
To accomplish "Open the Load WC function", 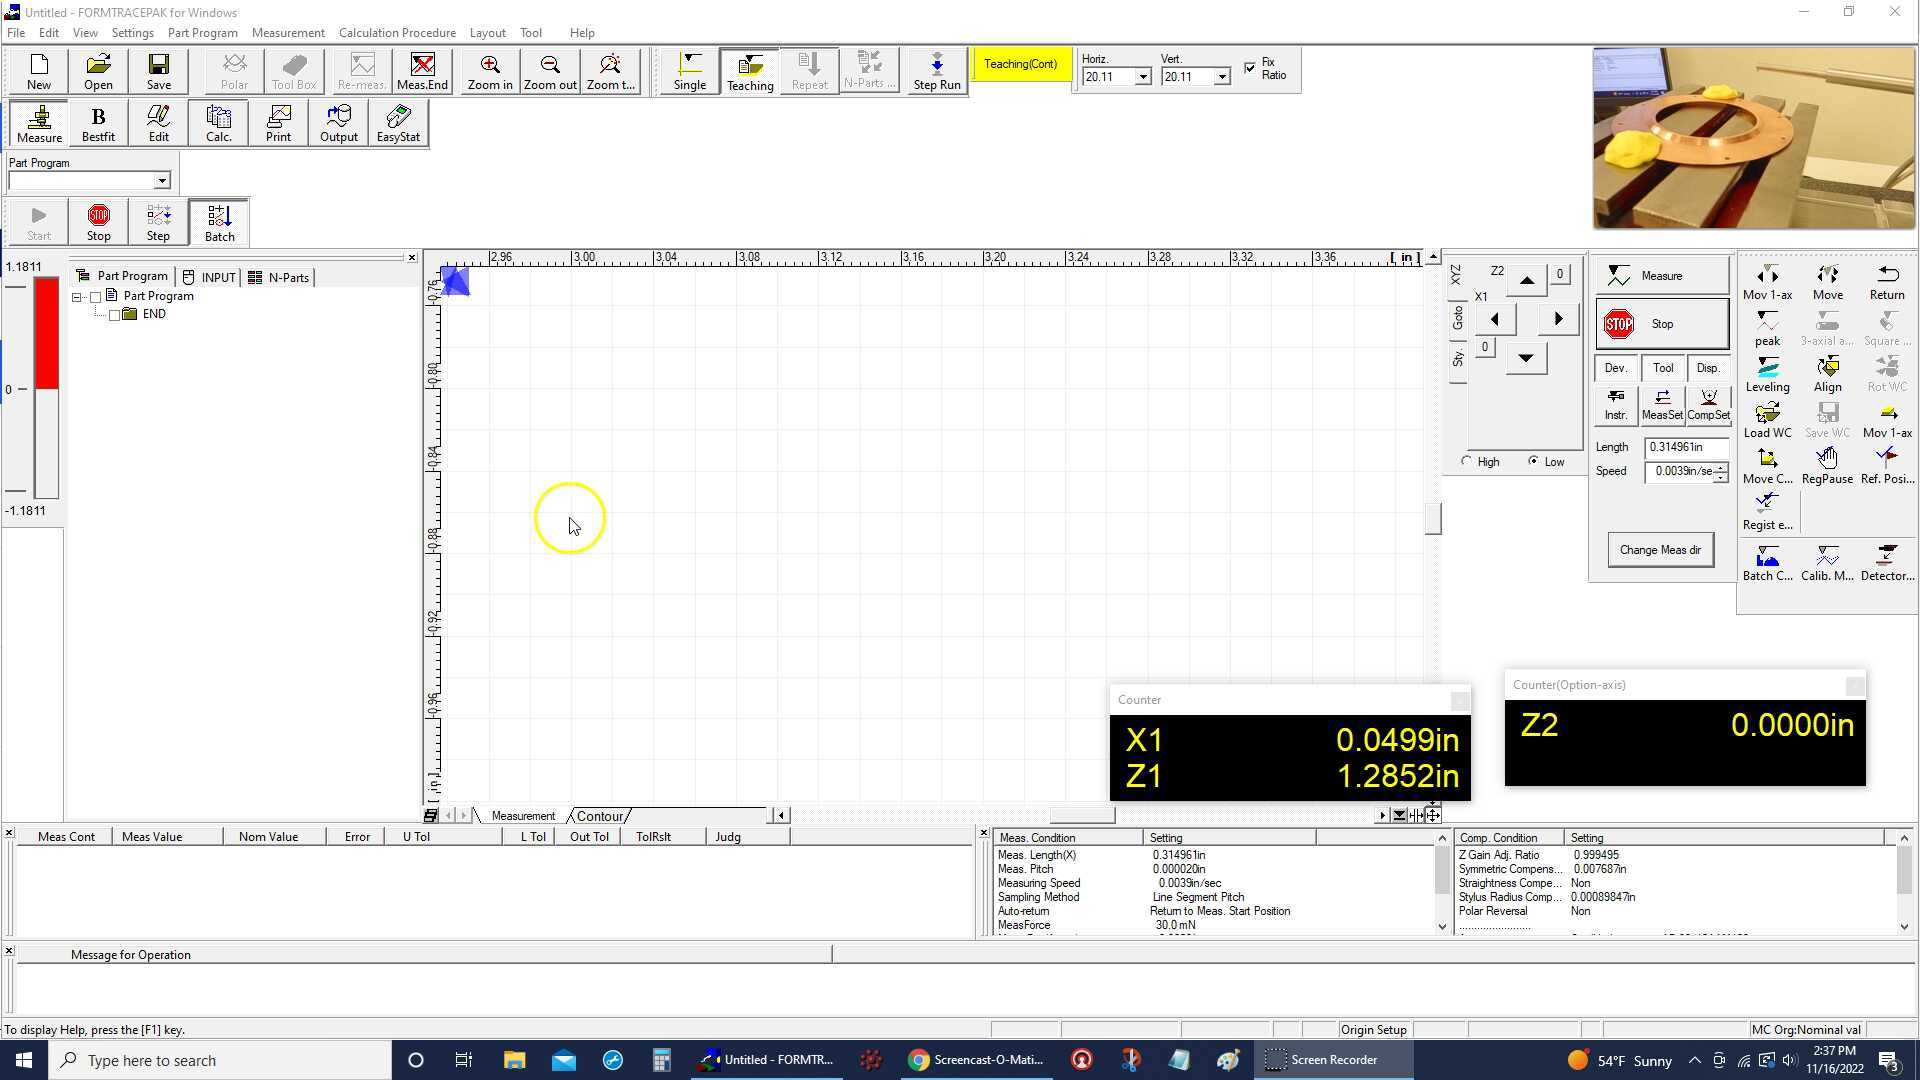I will tap(1767, 420).
